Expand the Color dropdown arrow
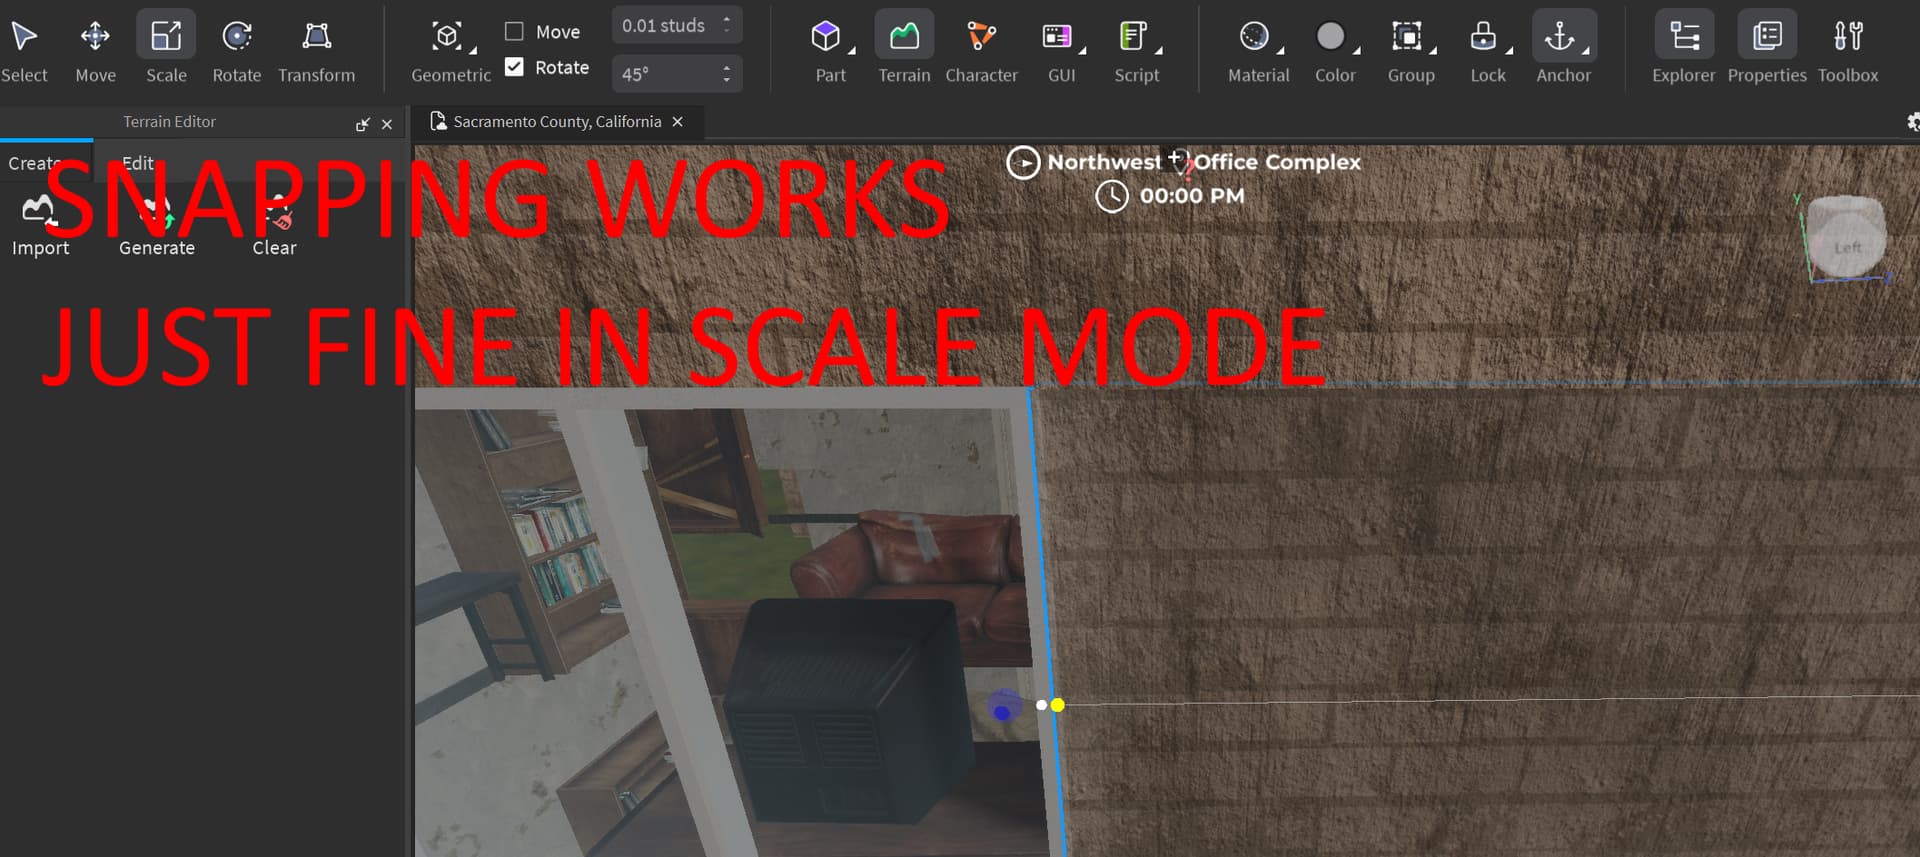This screenshot has width=1920, height=857. tap(1357, 50)
